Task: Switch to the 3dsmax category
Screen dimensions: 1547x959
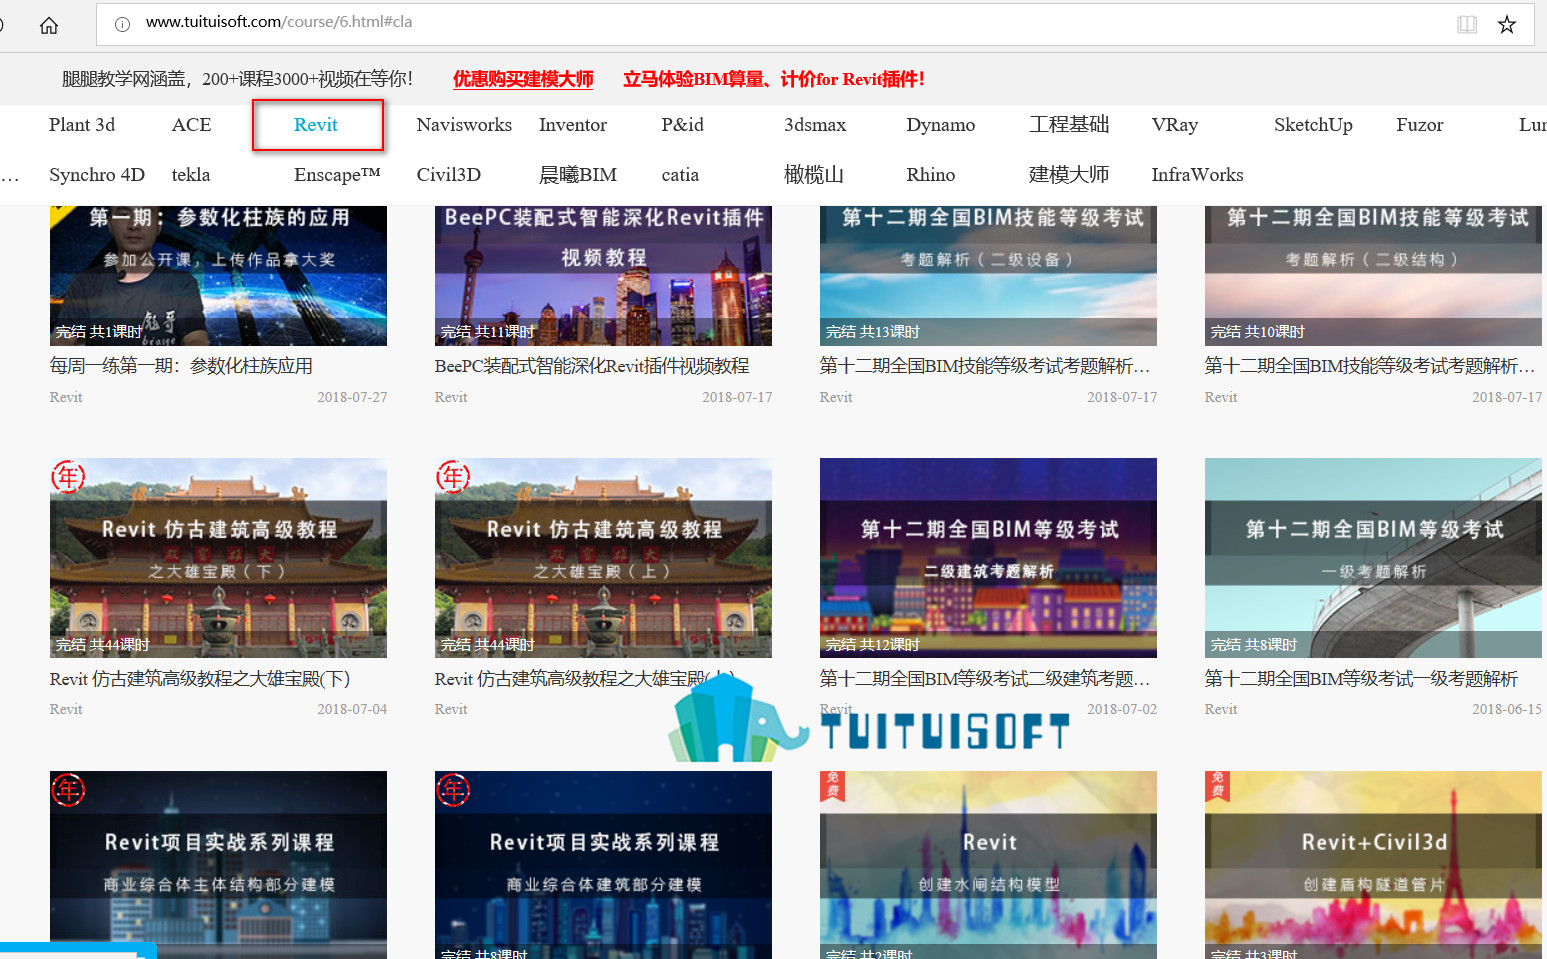Action: [815, 125]
